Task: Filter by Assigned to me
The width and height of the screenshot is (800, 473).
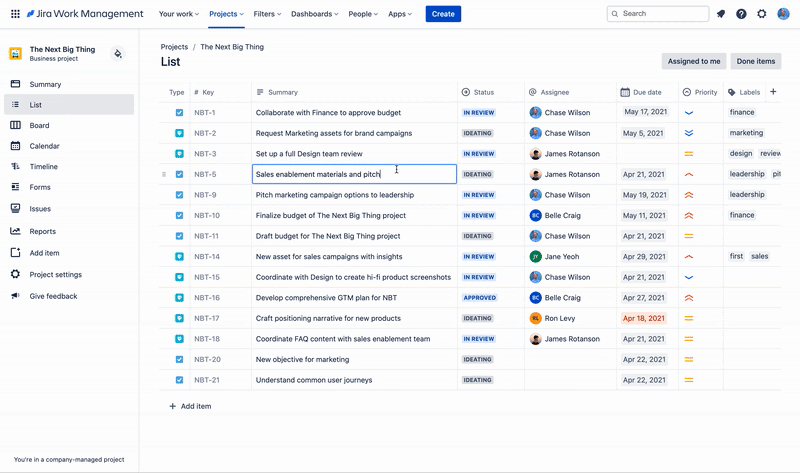Action: tap(693, 61)
